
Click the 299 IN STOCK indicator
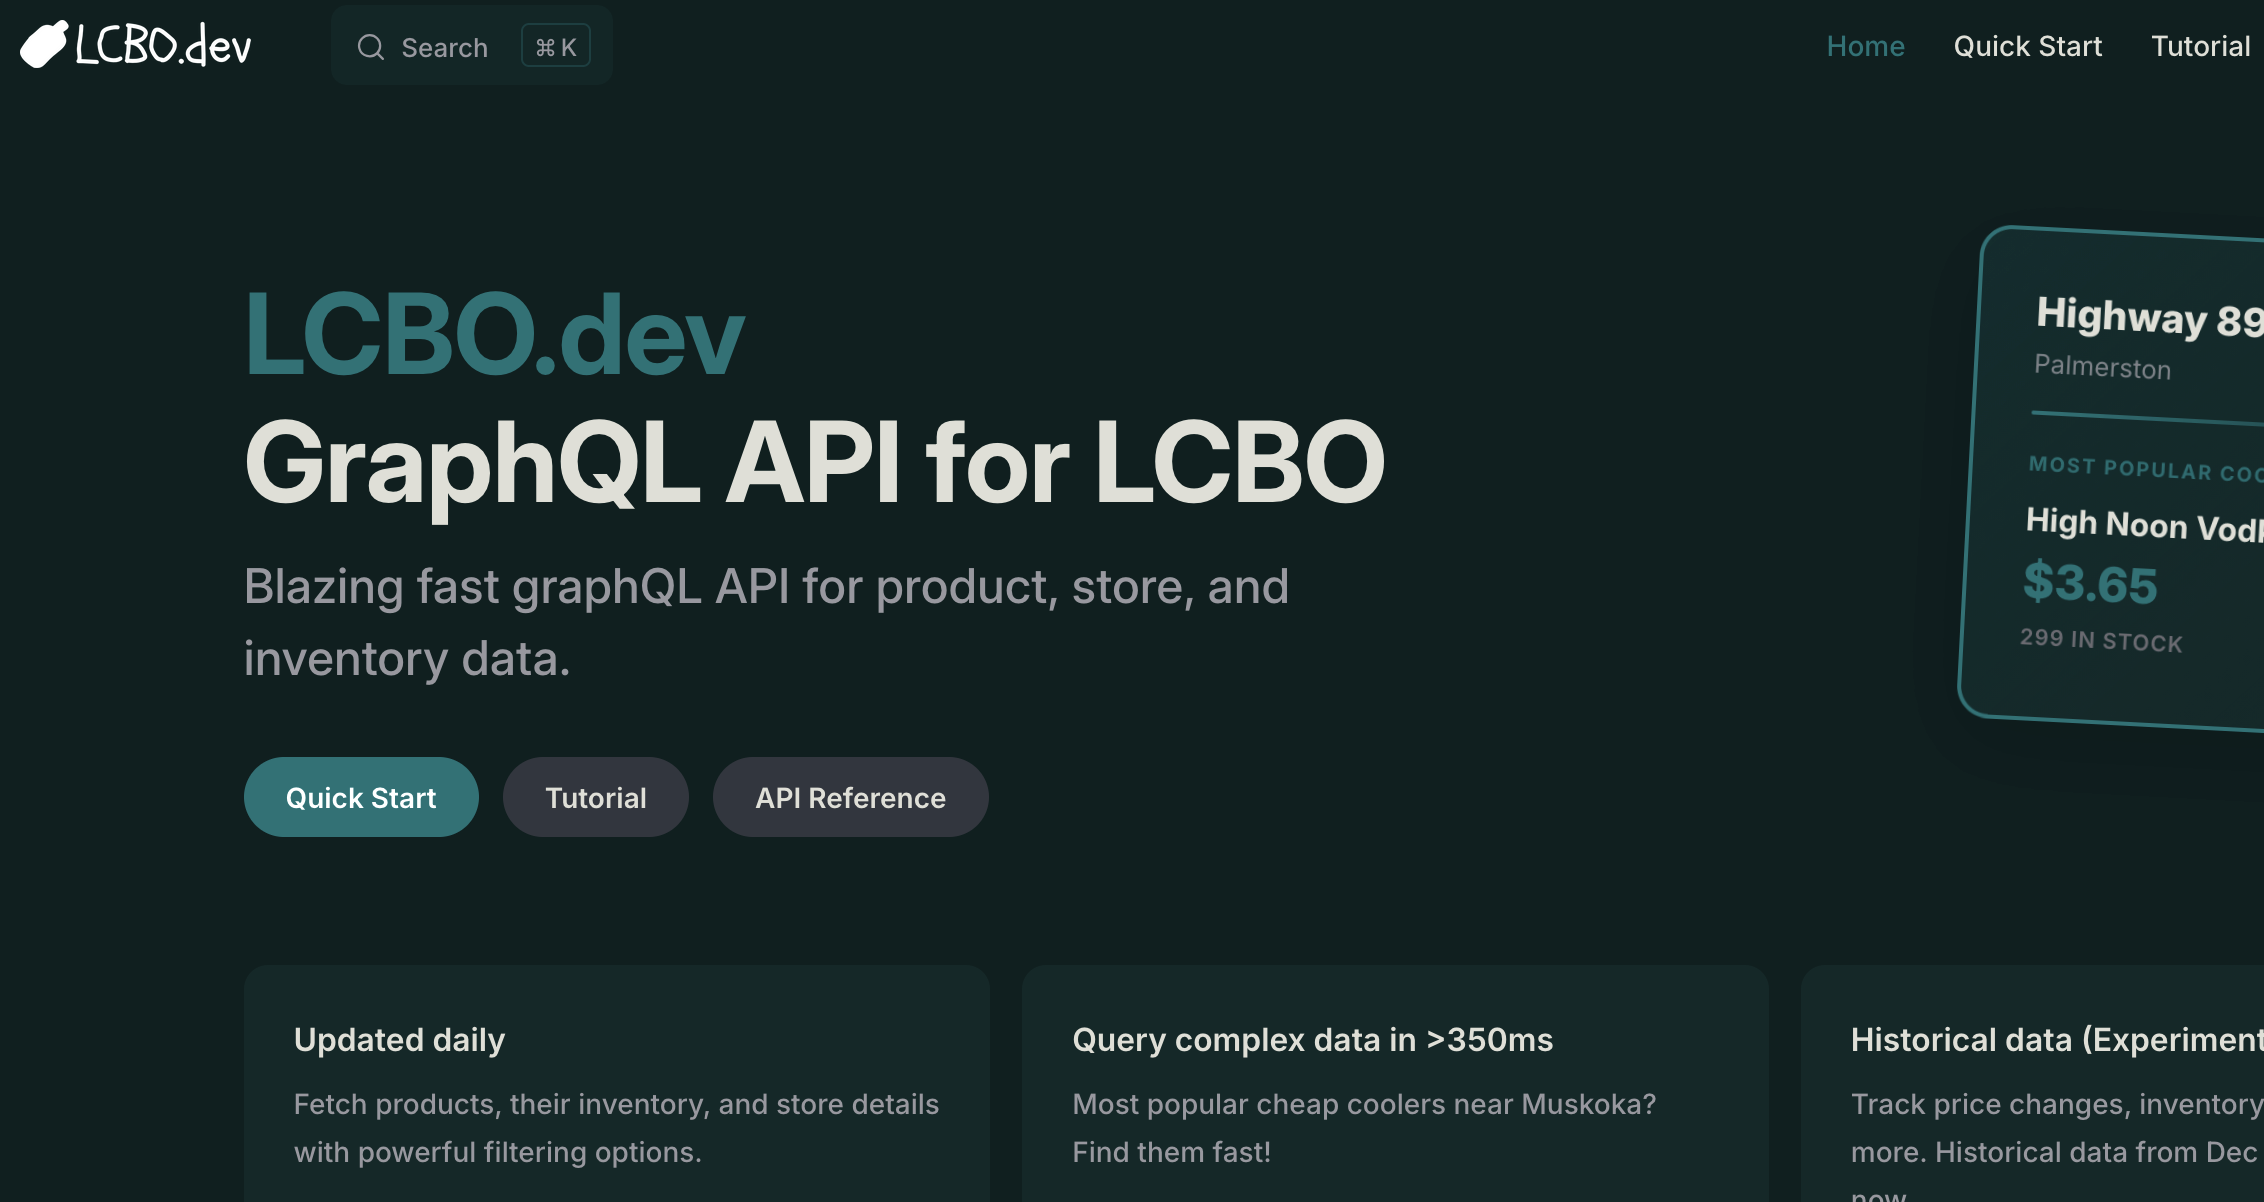click(x=2099, y=642)
